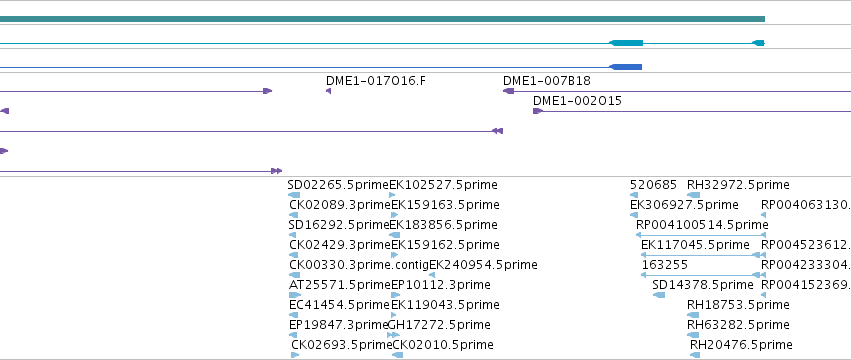Click the RP004063130 truncated label
The image size is (851, 360).
point(806,205)
